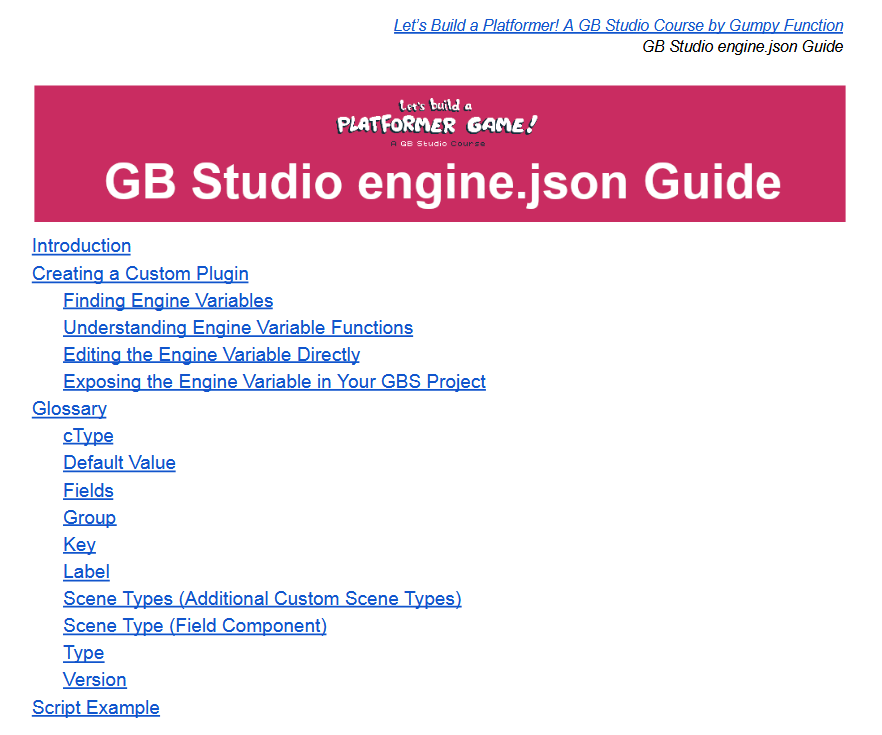
Task: Open the cType glossary entry
Action: (x=88, y=436)
